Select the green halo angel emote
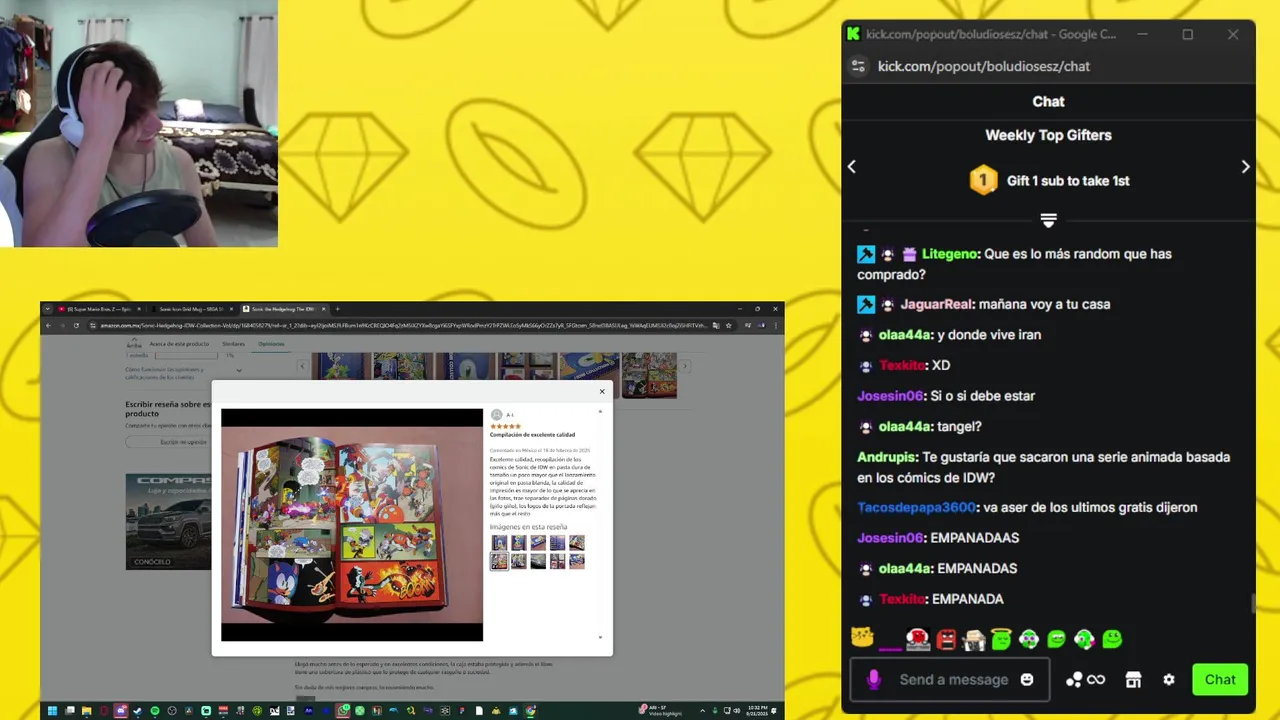 tap(1001, 638)
